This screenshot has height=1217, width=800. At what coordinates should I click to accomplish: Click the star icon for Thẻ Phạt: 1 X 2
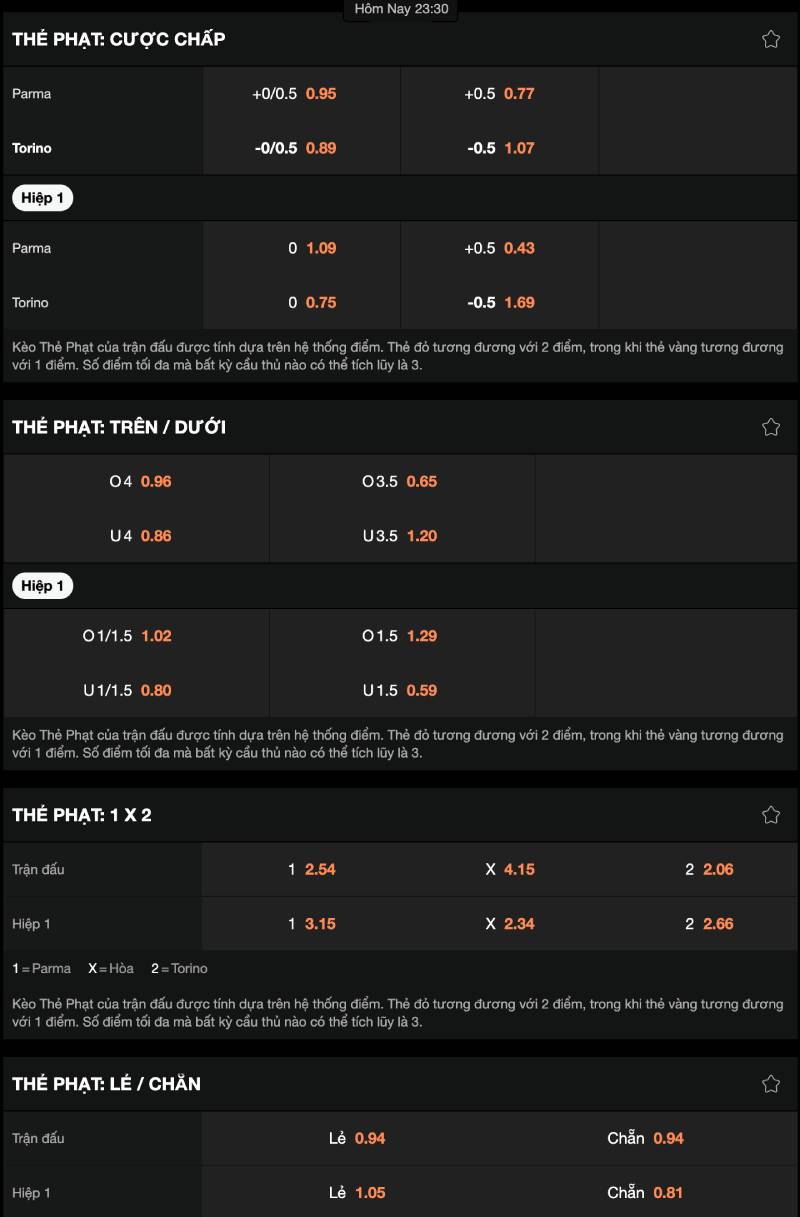pos(771,815)
